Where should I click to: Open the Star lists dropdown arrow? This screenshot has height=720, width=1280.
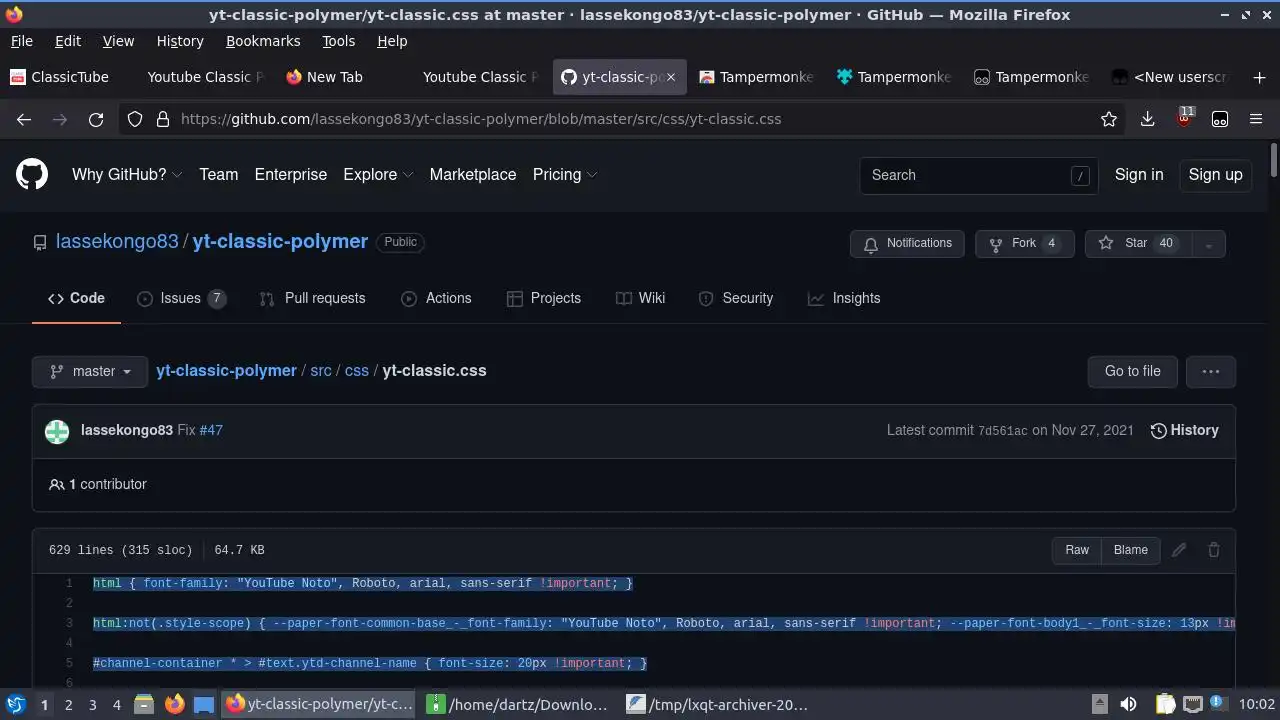point(1208,244)
